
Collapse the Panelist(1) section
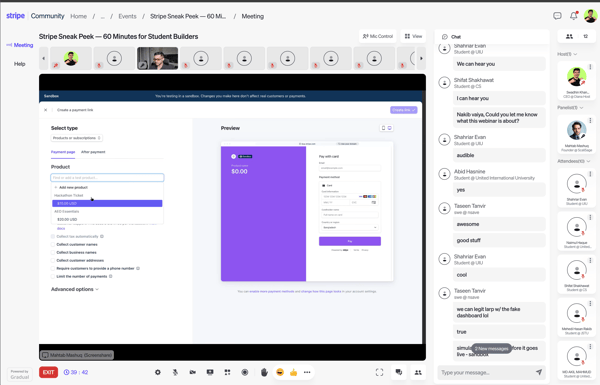click(570, 108)
